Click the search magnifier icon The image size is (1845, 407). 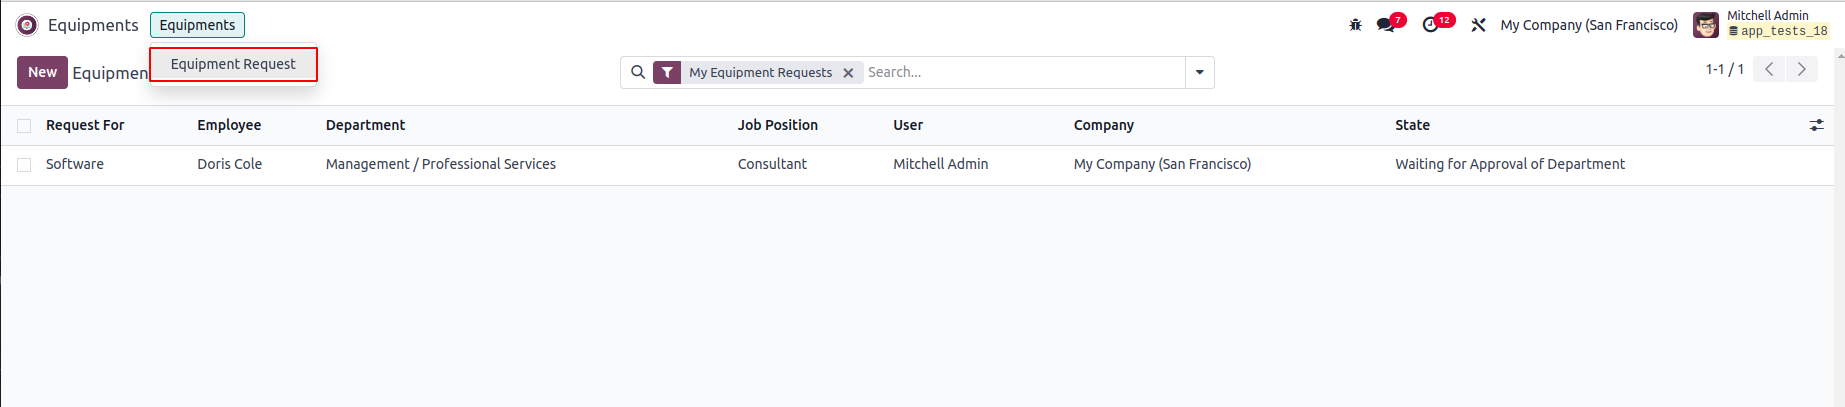click(x=638, y=72)
